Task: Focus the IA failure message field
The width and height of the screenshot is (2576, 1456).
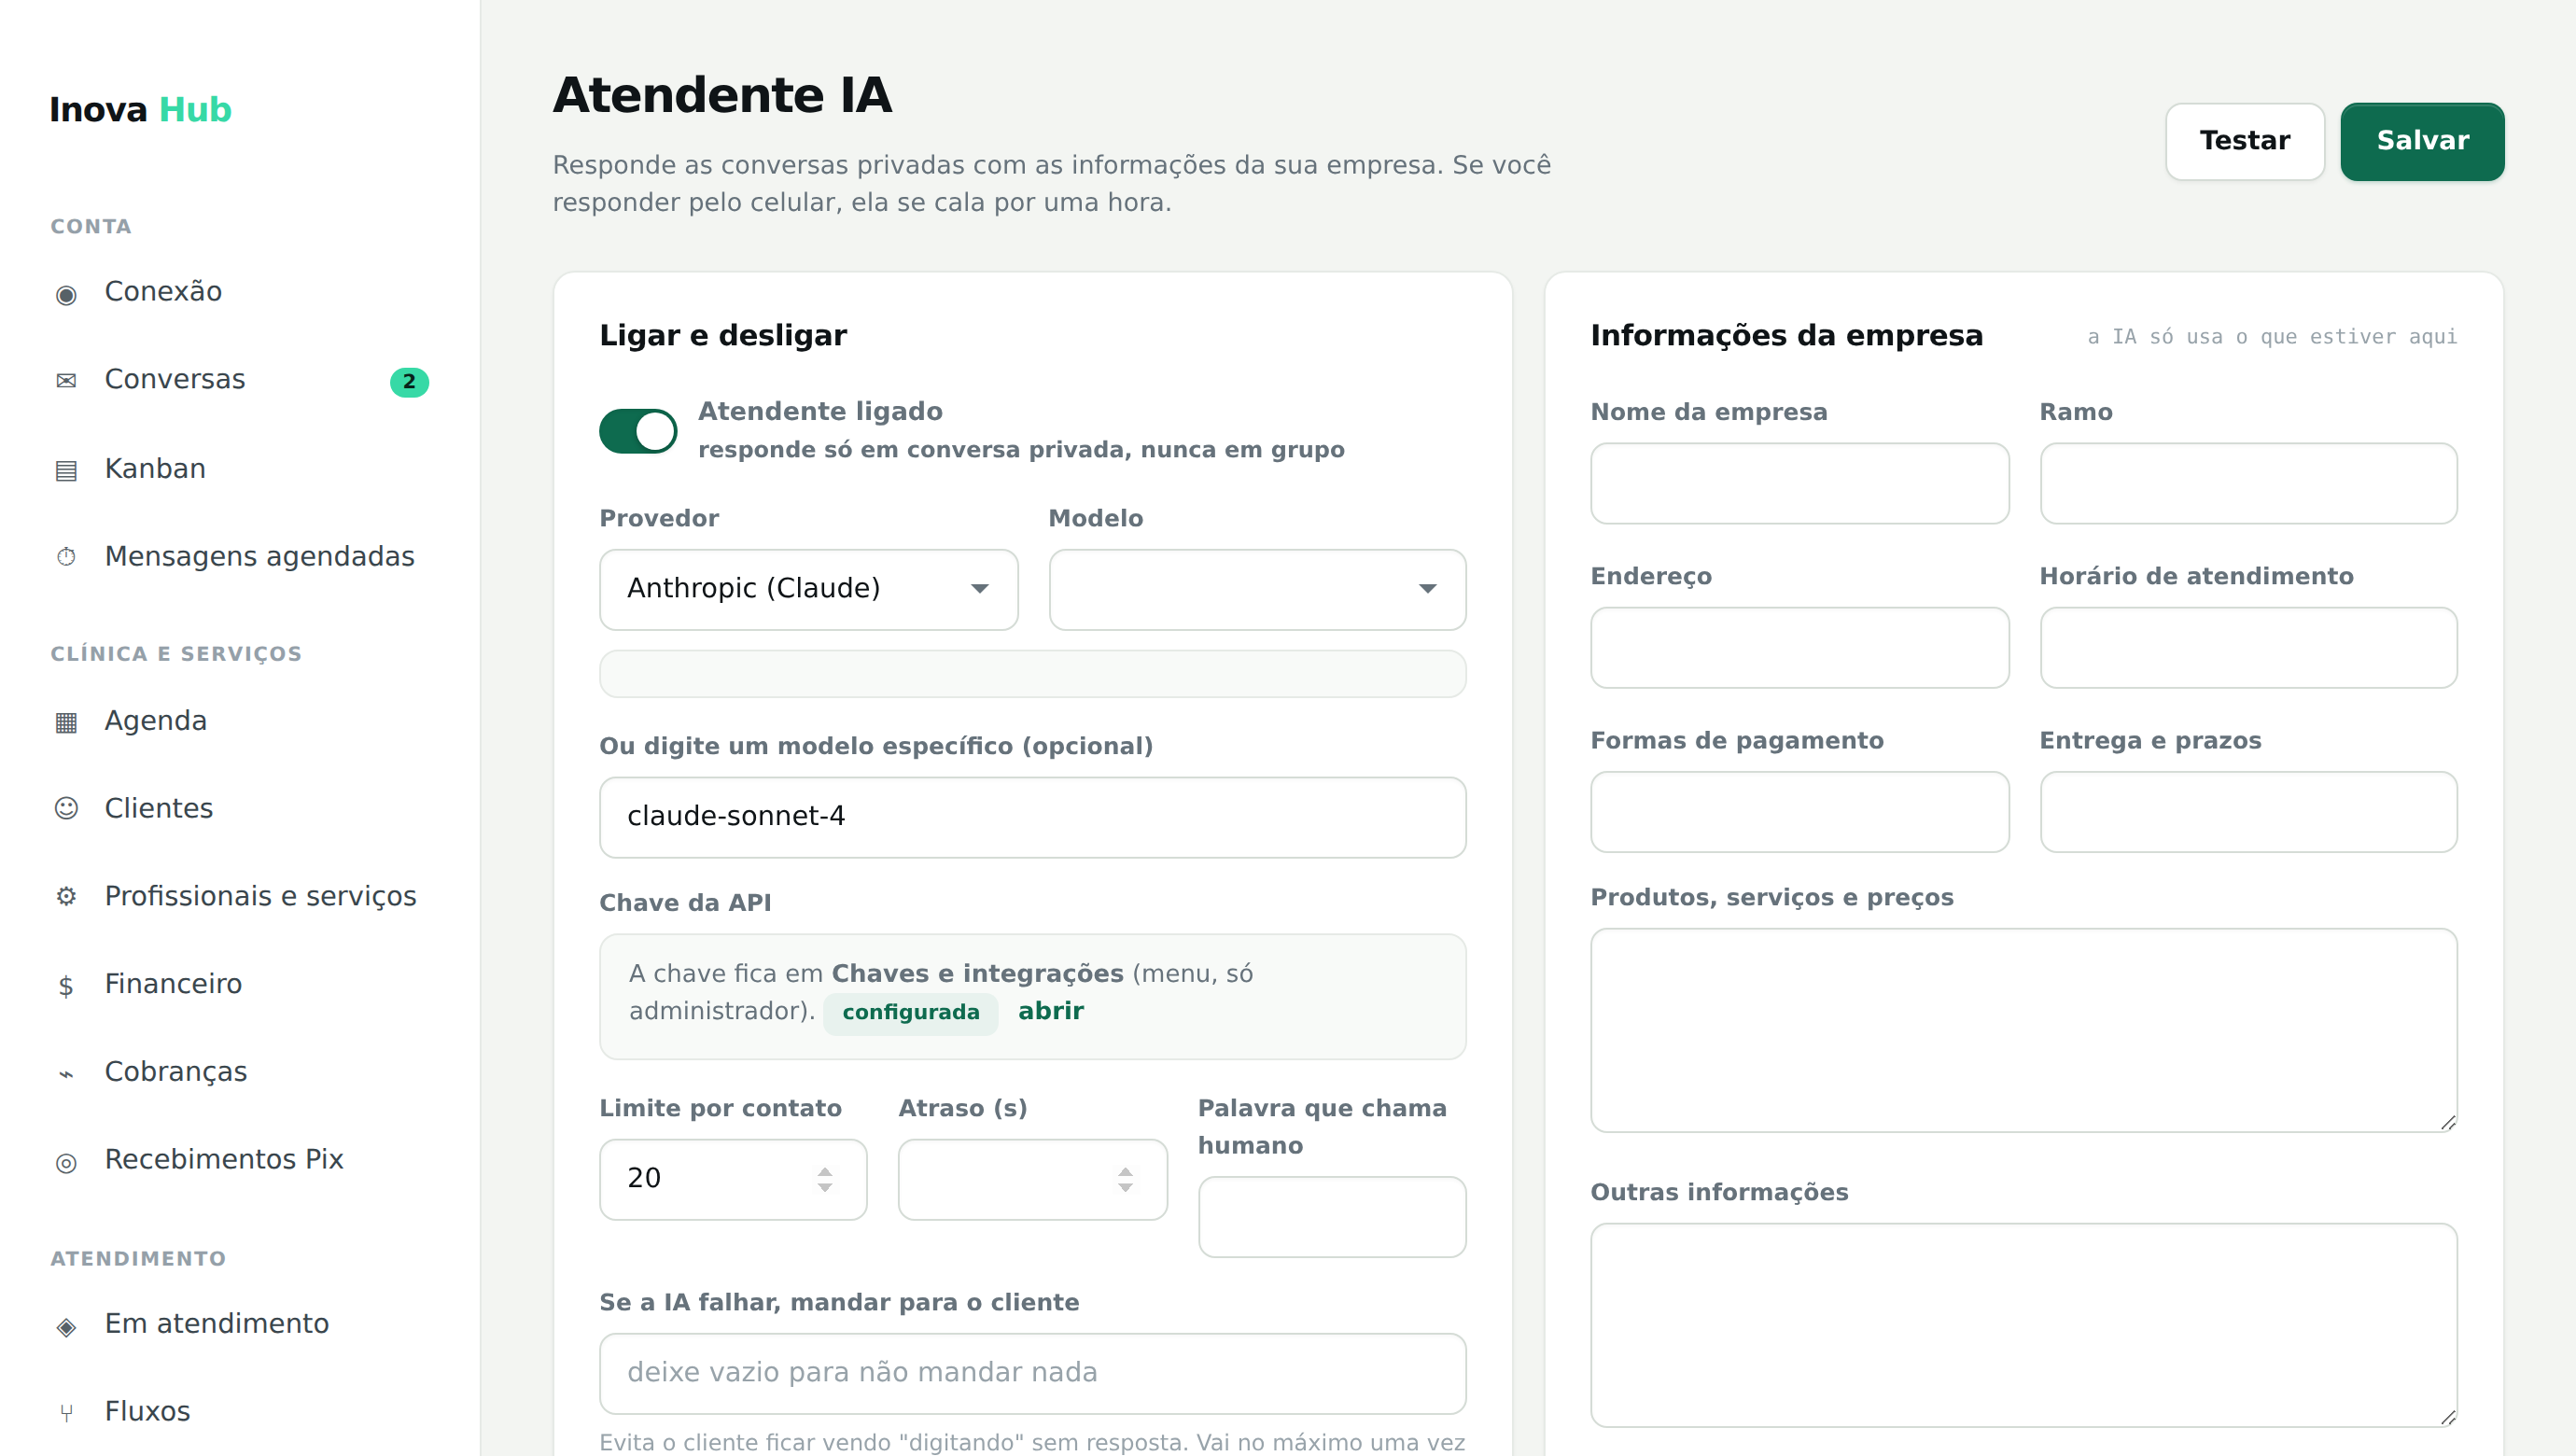Action: [1032, 1373]
